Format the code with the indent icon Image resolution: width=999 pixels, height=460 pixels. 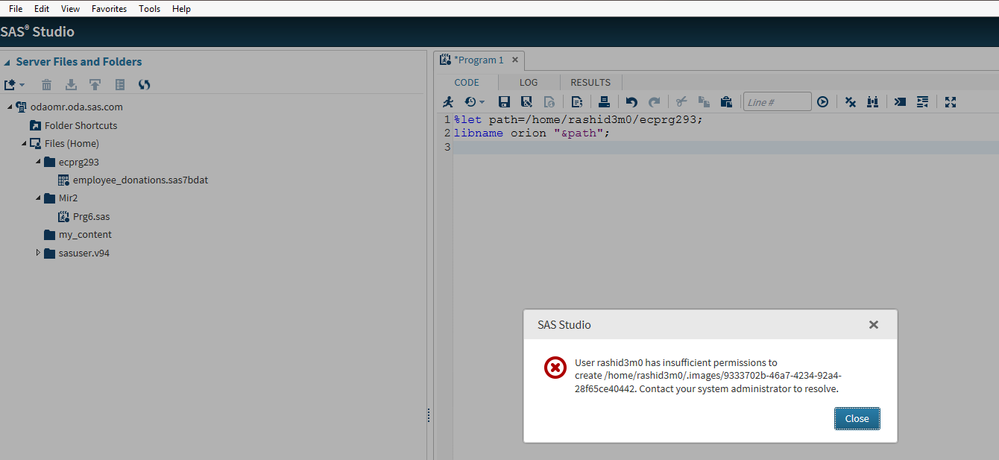pos(922,101)
